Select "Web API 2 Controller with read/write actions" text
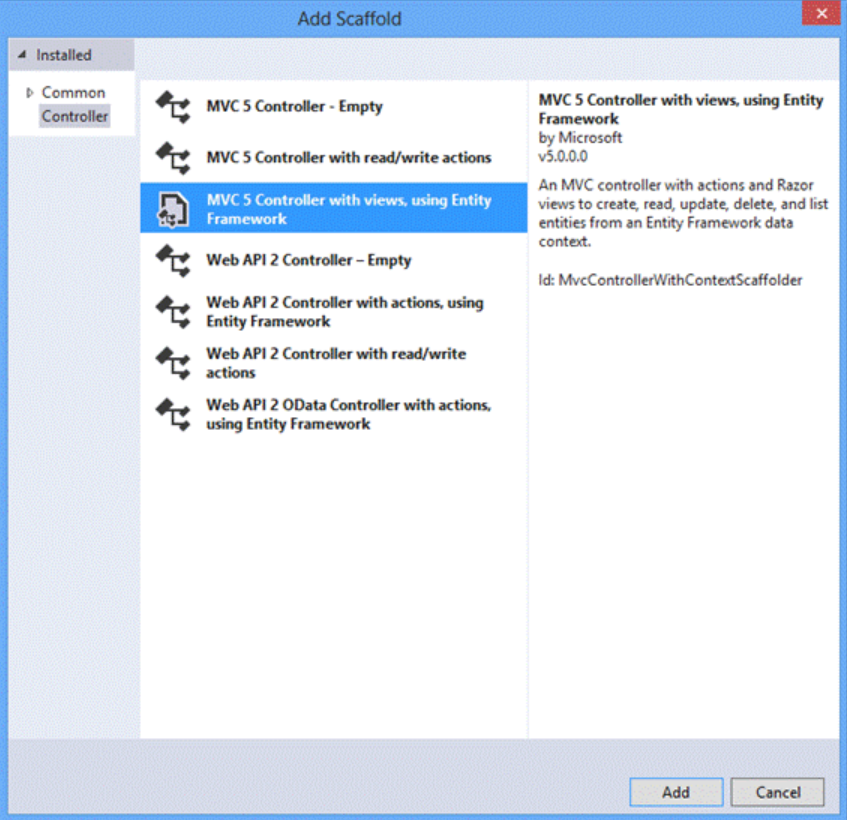The height and width of the screenshot is (820, 847). [335, 363]
